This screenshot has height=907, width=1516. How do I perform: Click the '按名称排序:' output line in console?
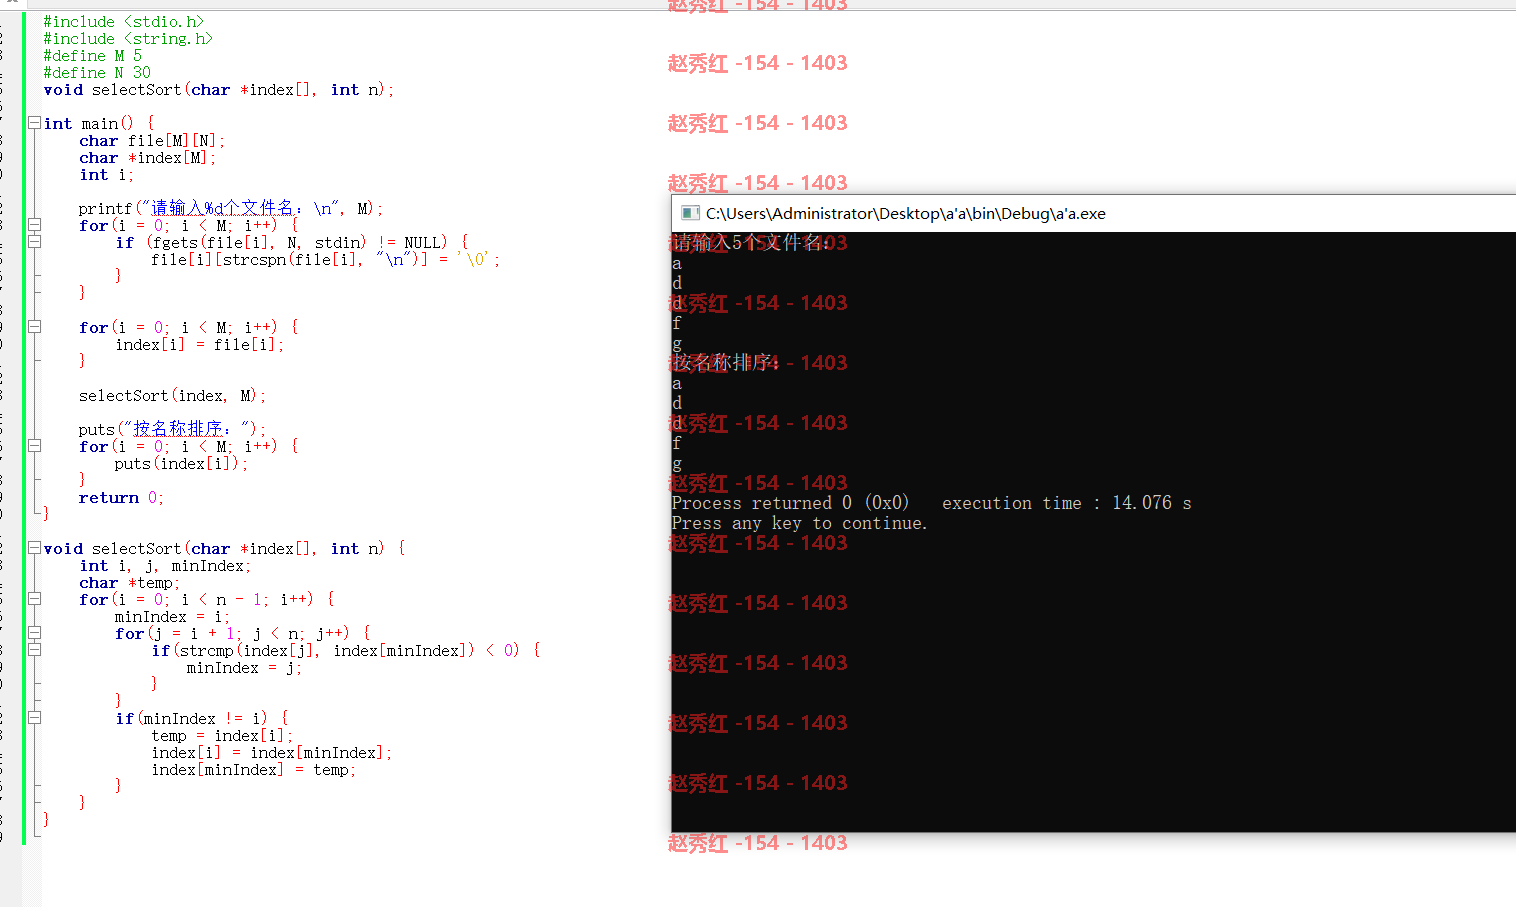coord(726,362)
